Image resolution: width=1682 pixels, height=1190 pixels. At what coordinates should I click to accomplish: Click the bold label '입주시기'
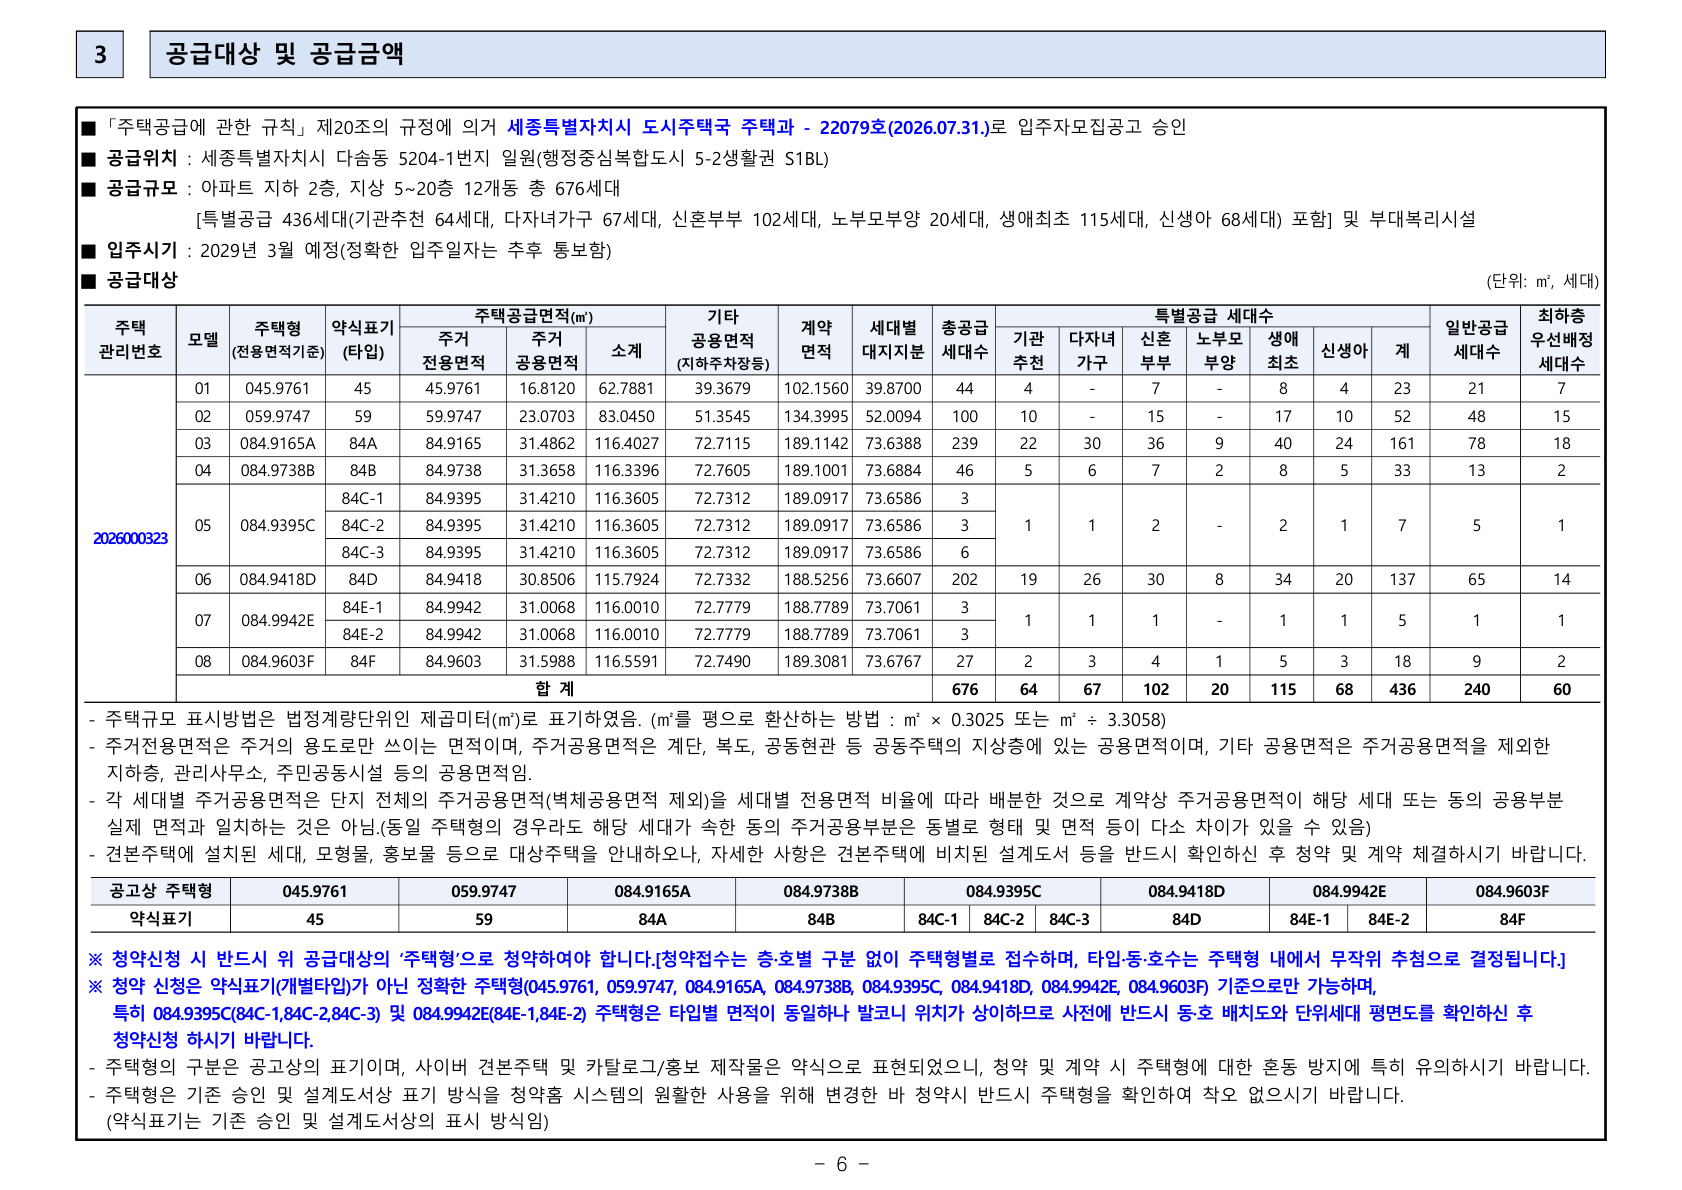[x=142, y=250]
